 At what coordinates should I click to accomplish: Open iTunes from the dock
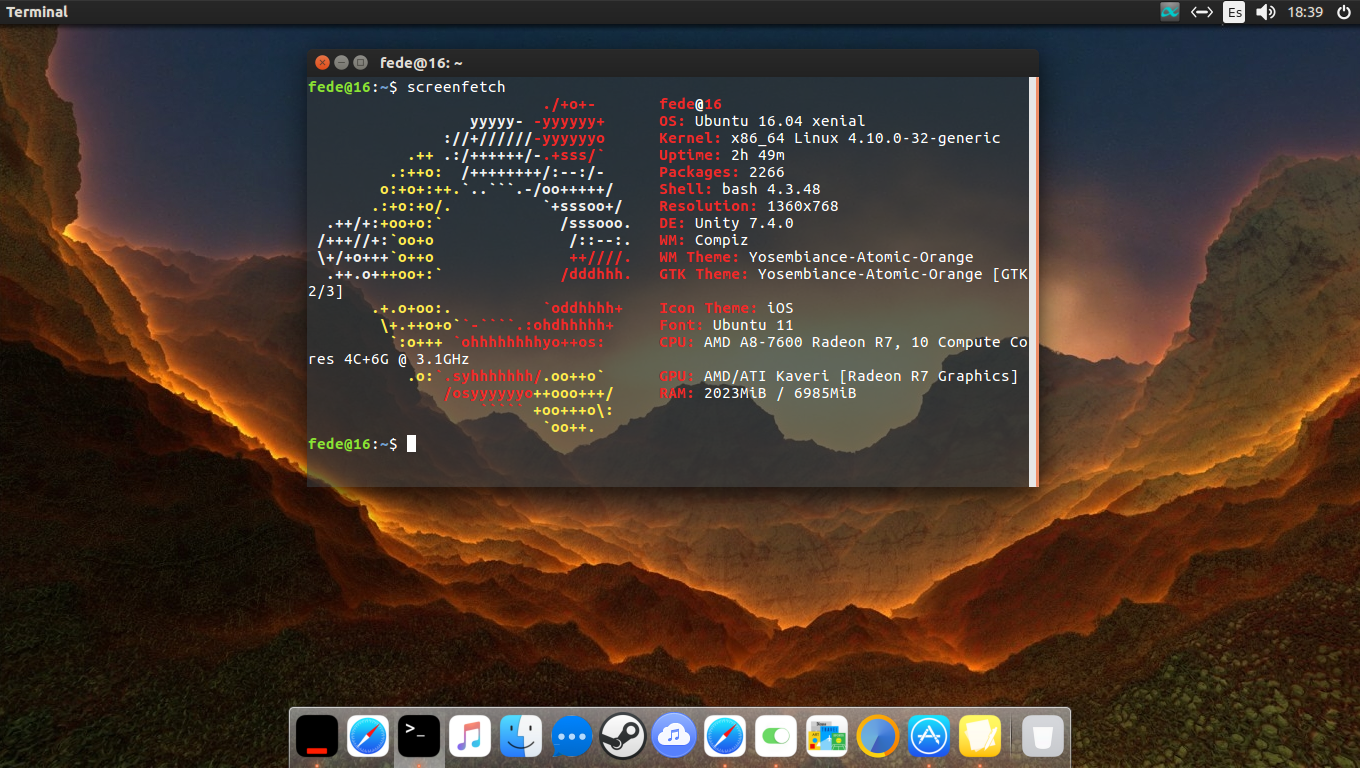(x=470, y=736)
